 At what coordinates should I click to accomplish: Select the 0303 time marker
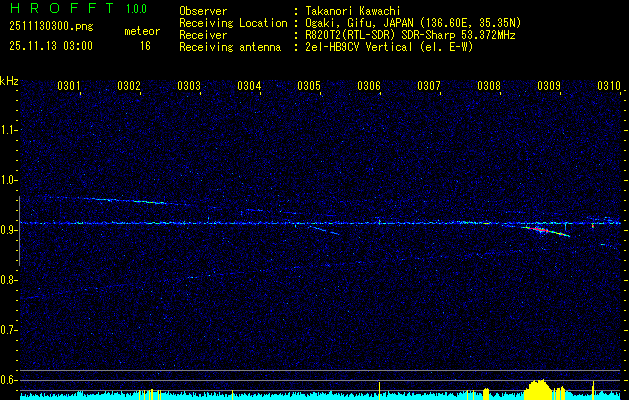pos(189,86)
